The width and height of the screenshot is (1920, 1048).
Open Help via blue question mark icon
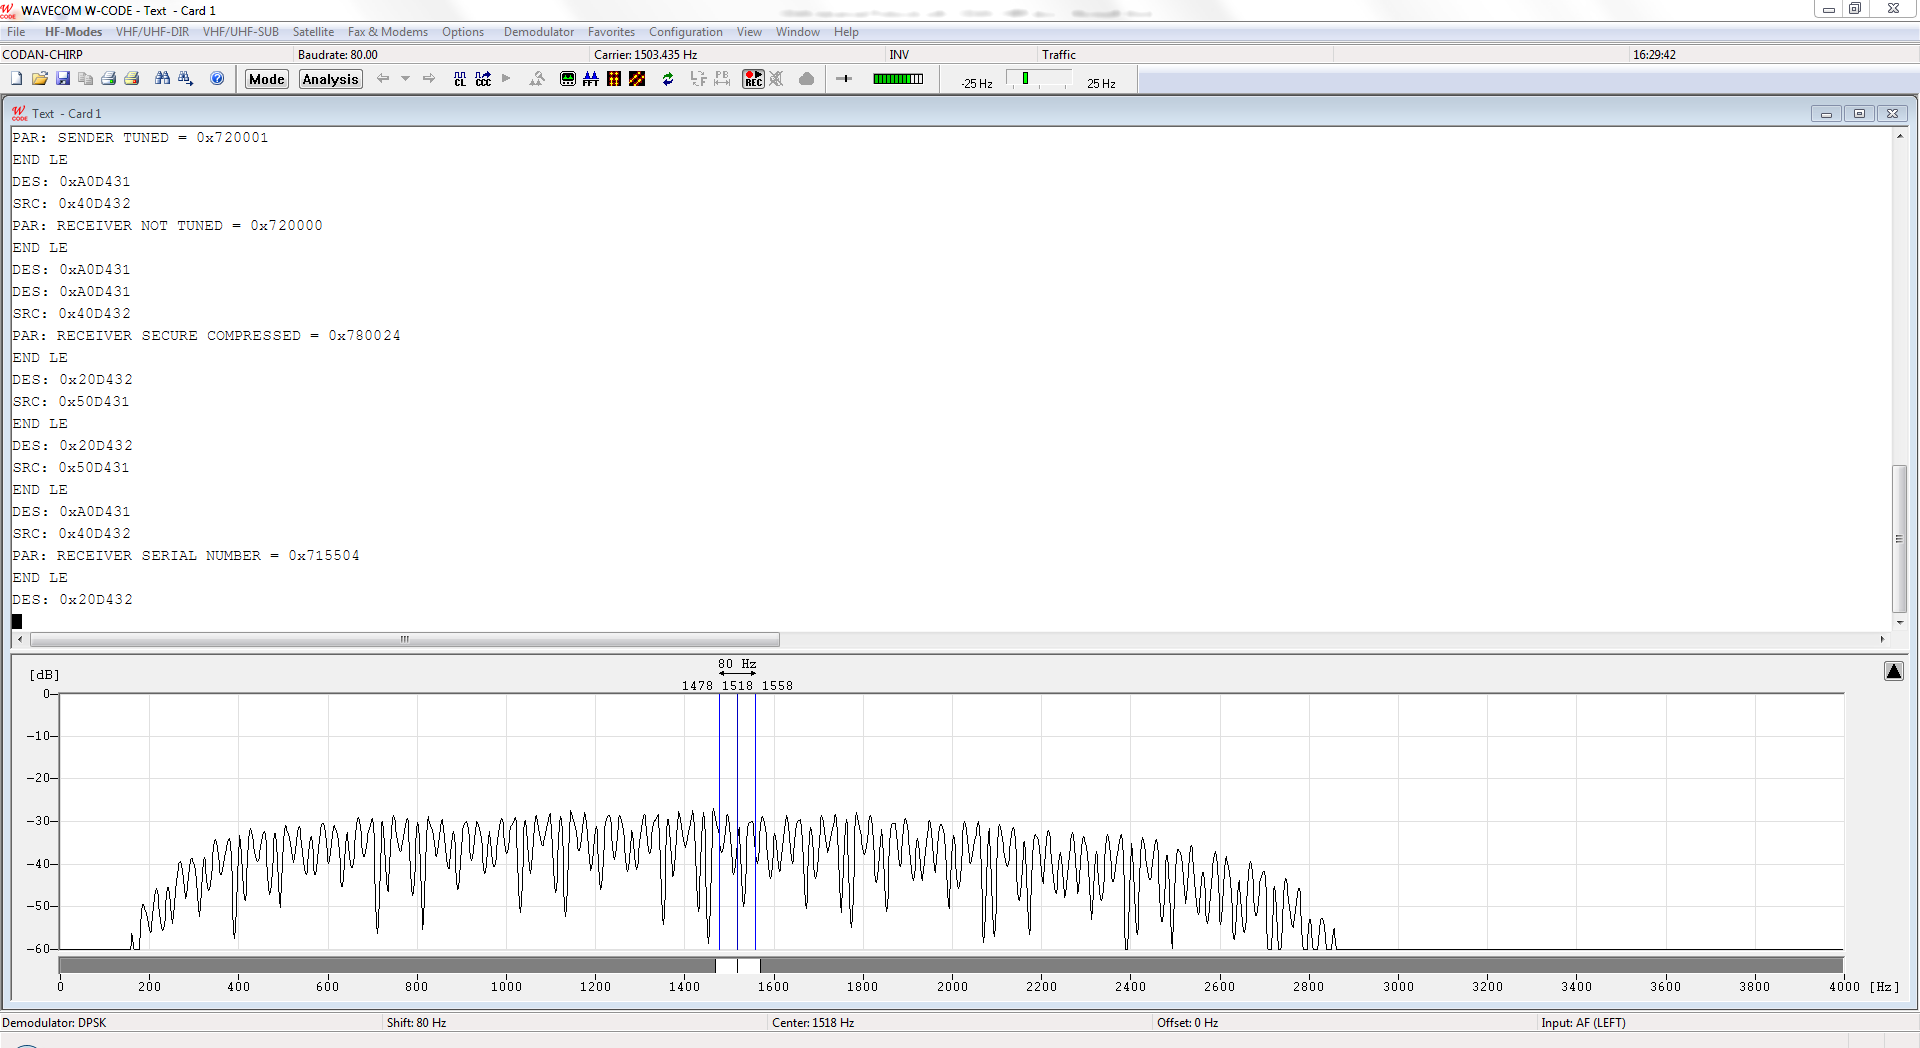[217, 79]
